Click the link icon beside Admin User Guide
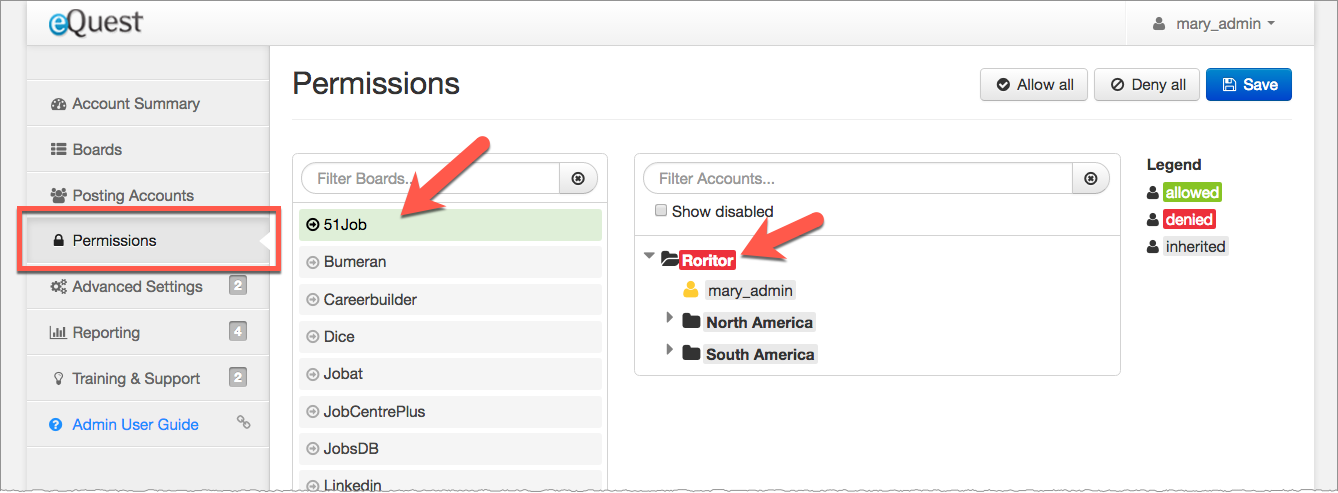Image resolution: width=1338 pixels, height=493 pixels. (243, 423)
